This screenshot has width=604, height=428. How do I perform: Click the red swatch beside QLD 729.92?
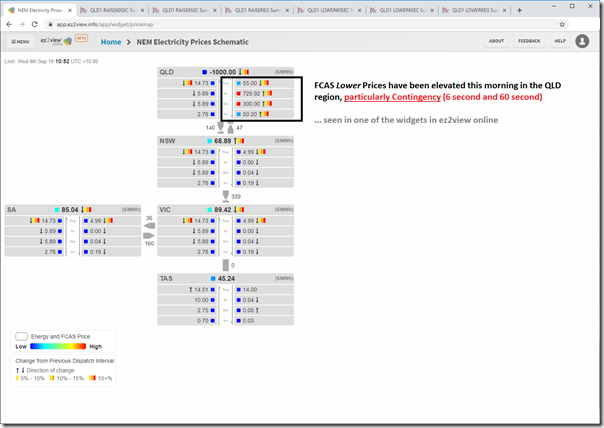click(238, 94)
